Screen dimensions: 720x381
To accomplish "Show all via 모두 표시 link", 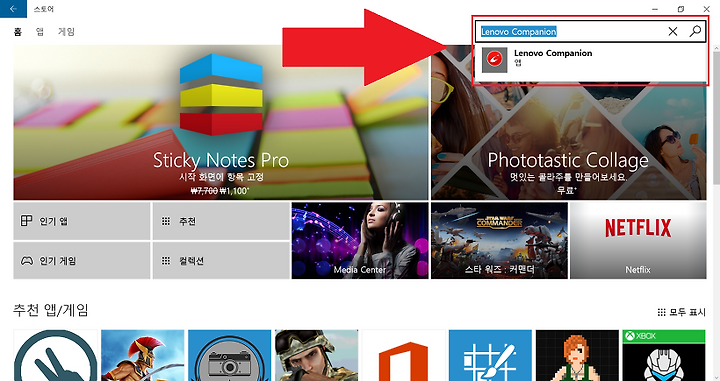I will click(681, 312).
